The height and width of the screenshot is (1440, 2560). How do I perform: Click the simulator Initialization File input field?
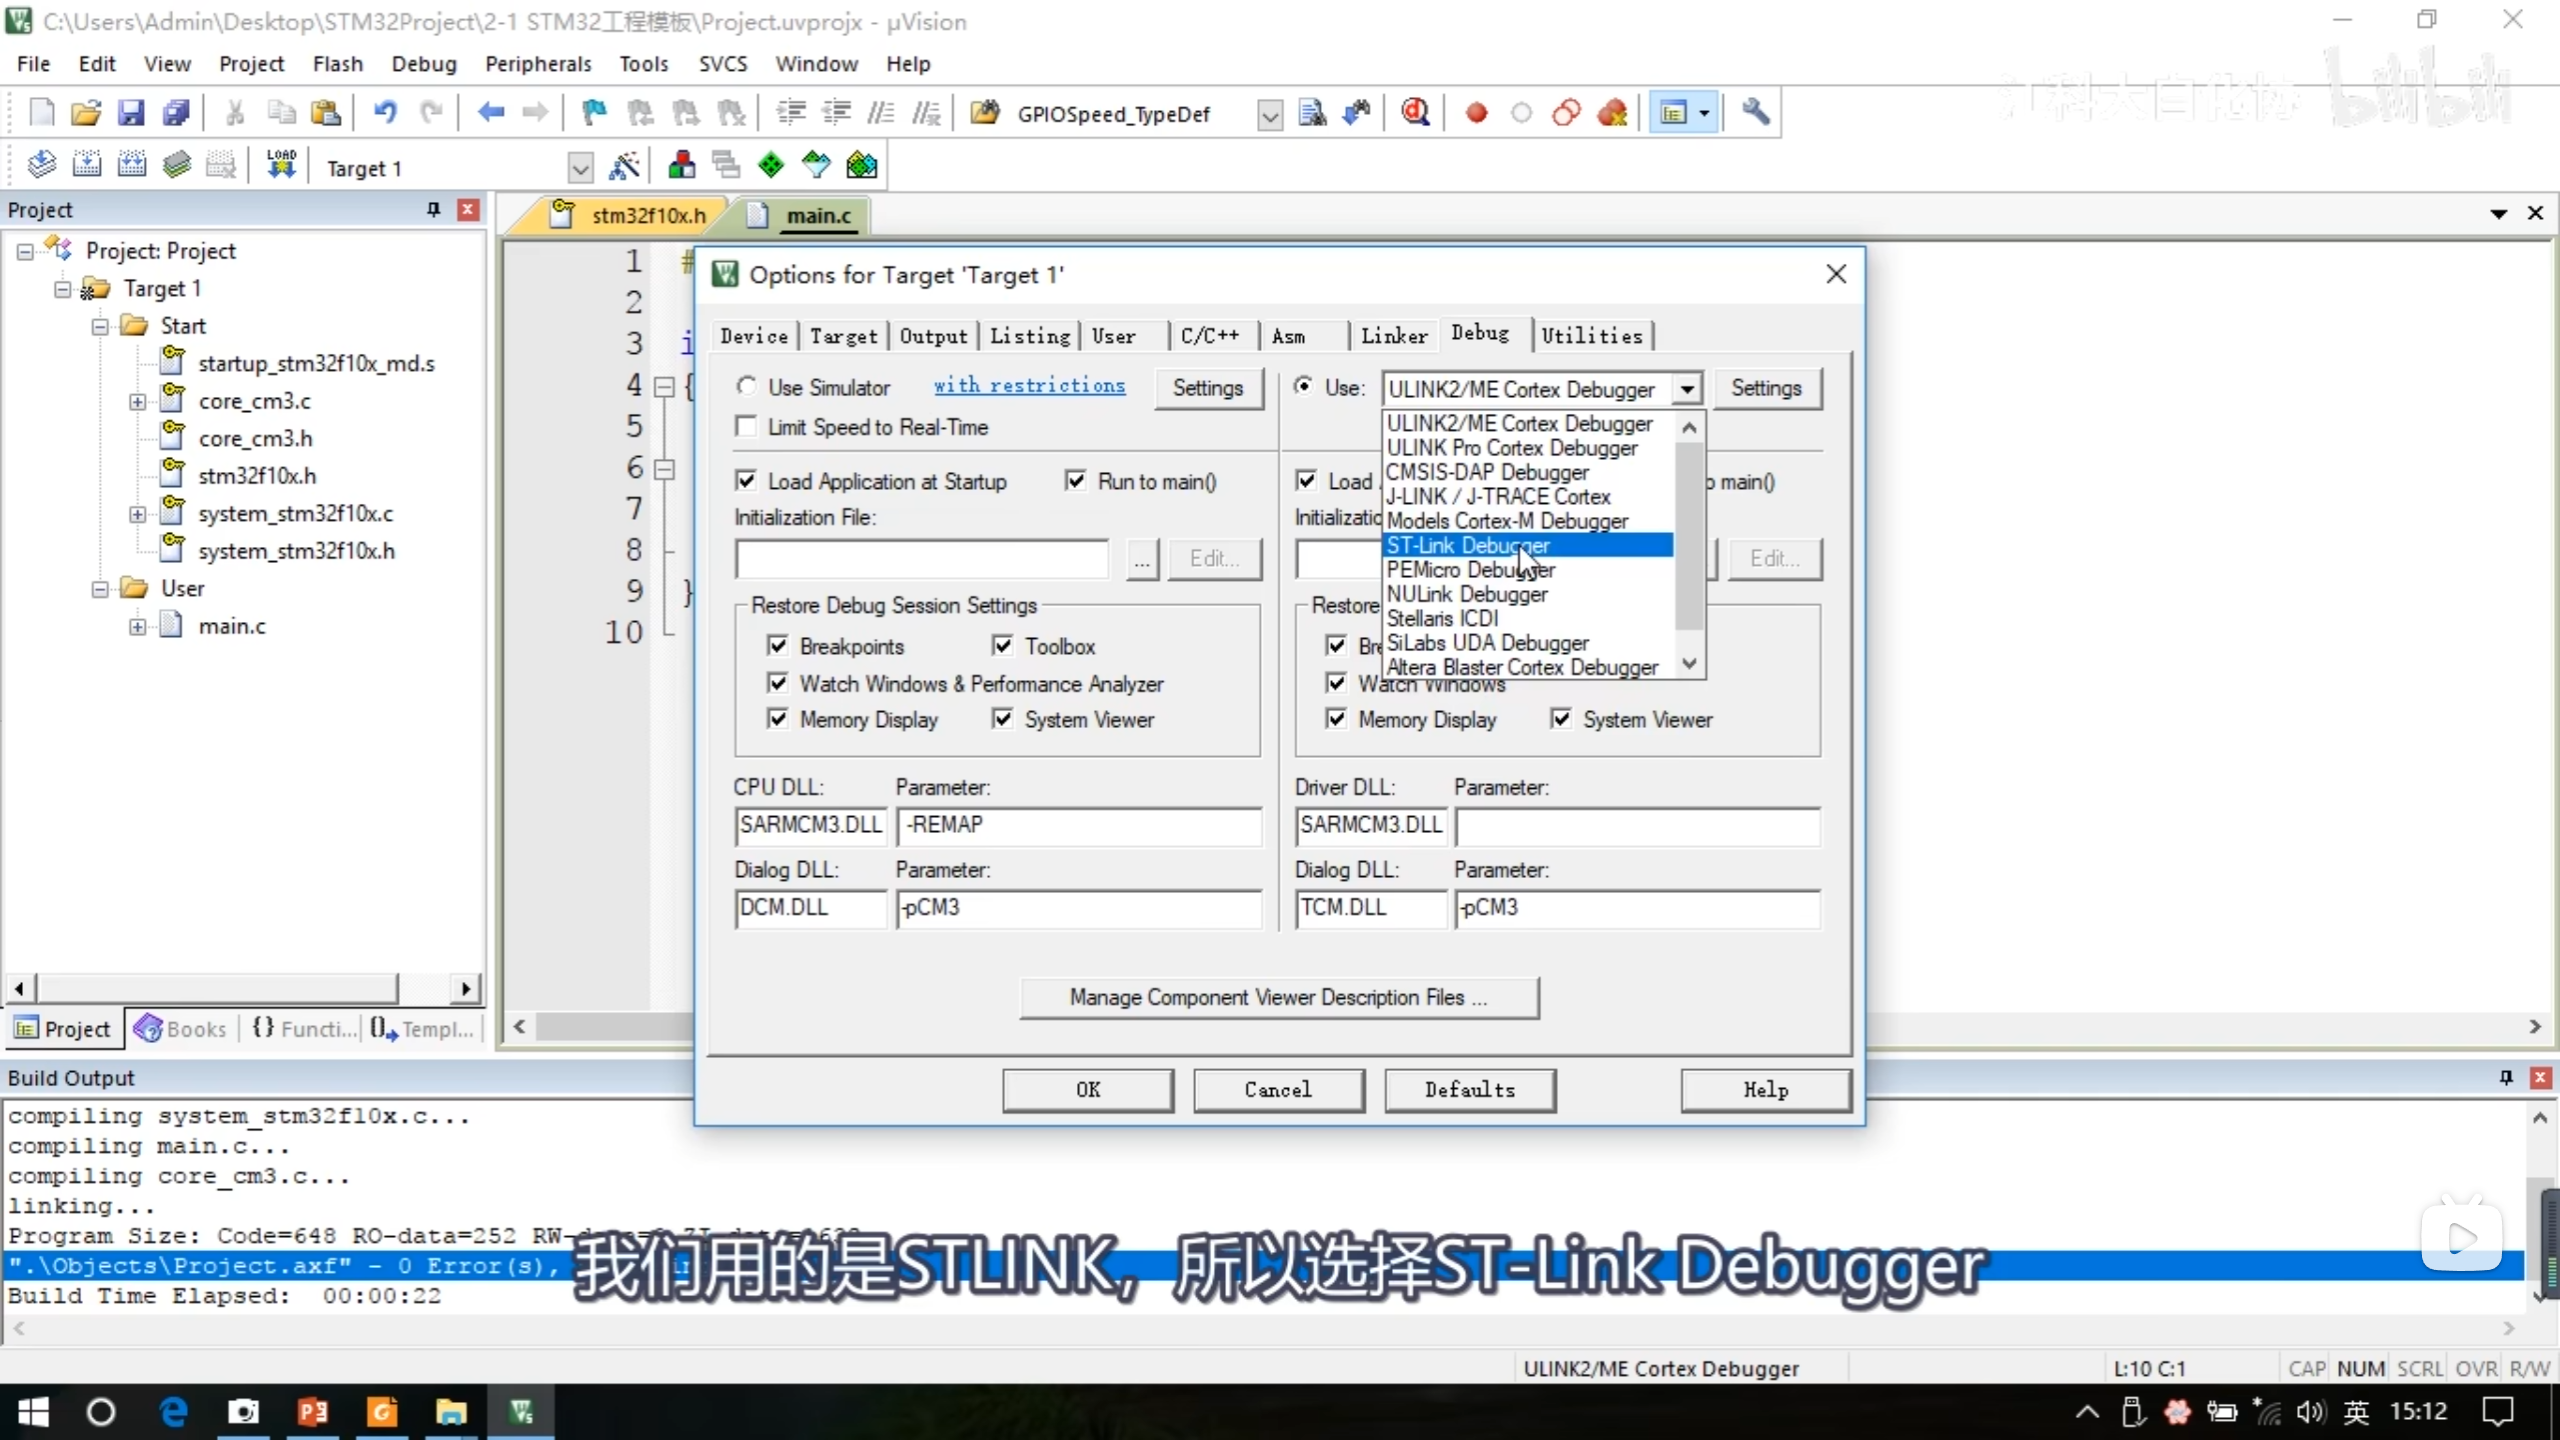click(921, 559)
